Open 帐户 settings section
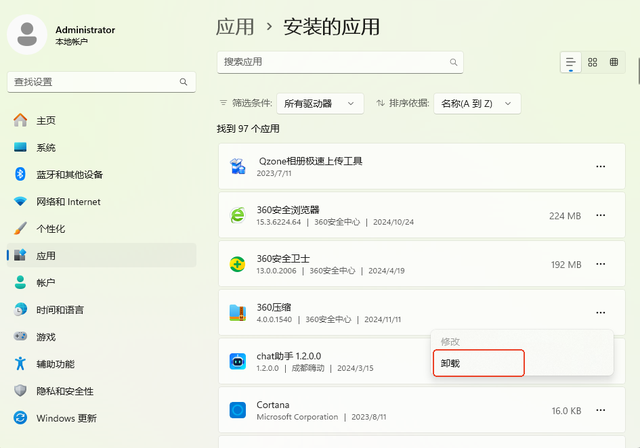This screenshot has height=448, width=640. [x=102, y=283]
